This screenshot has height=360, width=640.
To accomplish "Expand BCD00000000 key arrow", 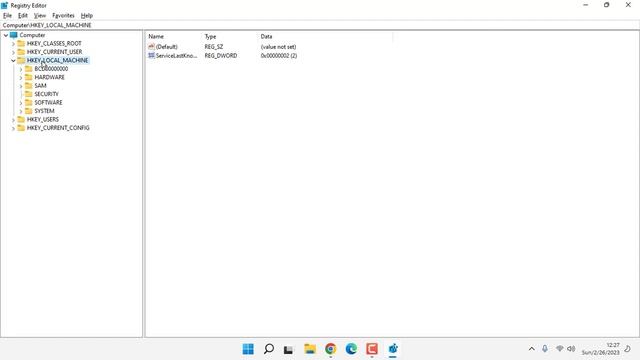I will 21,69.
